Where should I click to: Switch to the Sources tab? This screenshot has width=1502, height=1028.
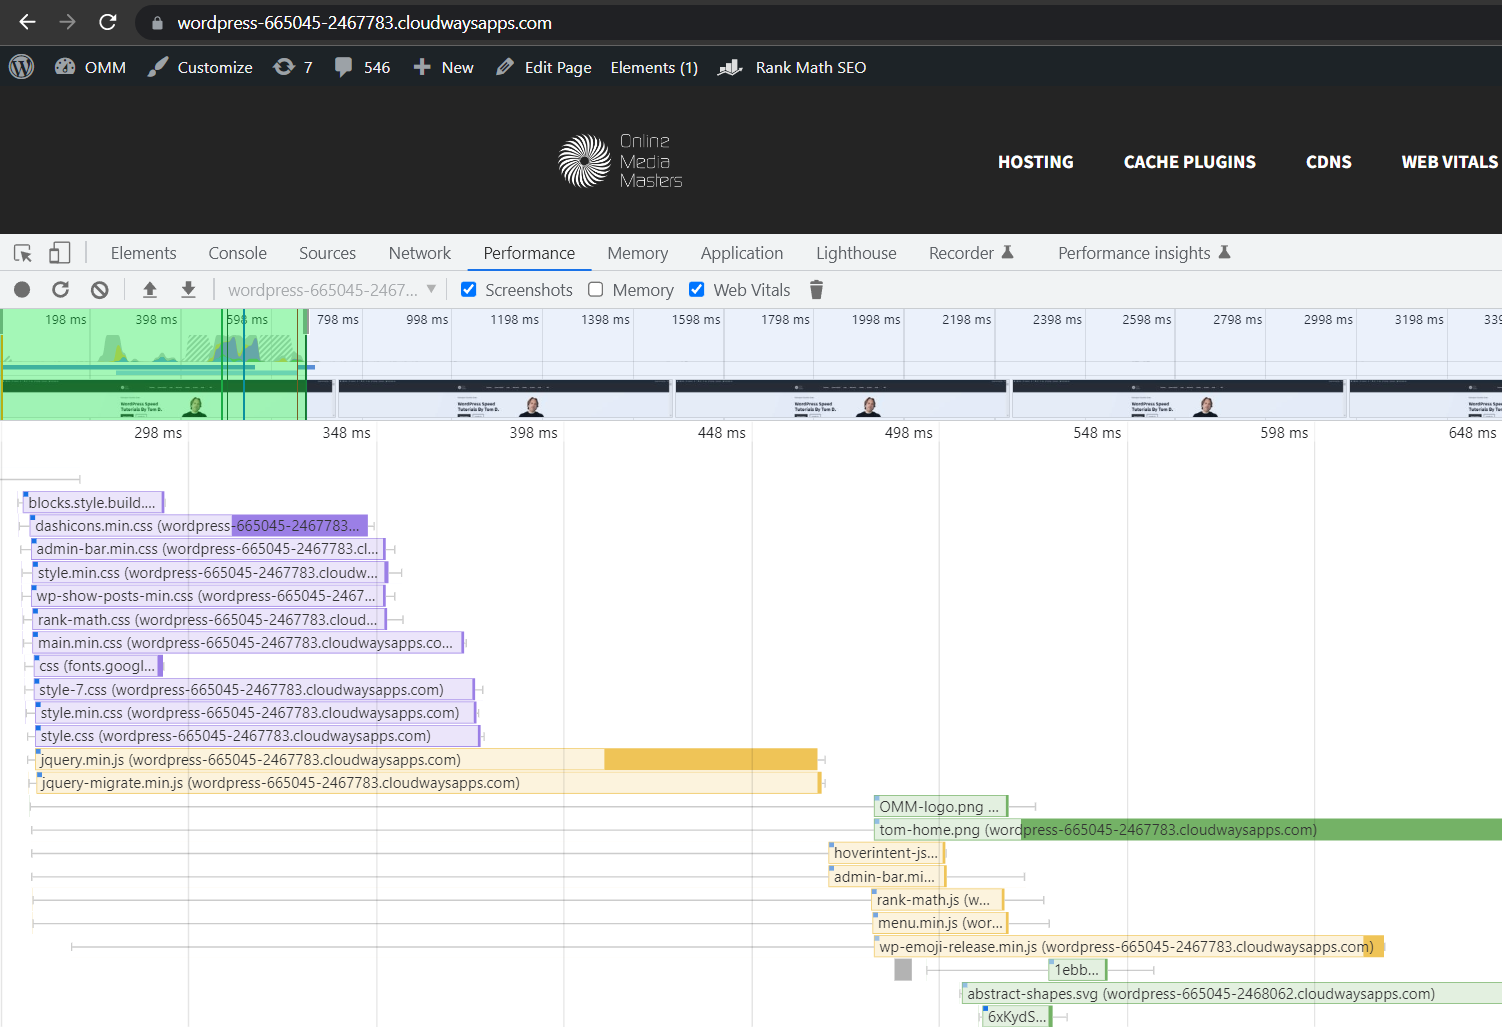coord(327,253)
